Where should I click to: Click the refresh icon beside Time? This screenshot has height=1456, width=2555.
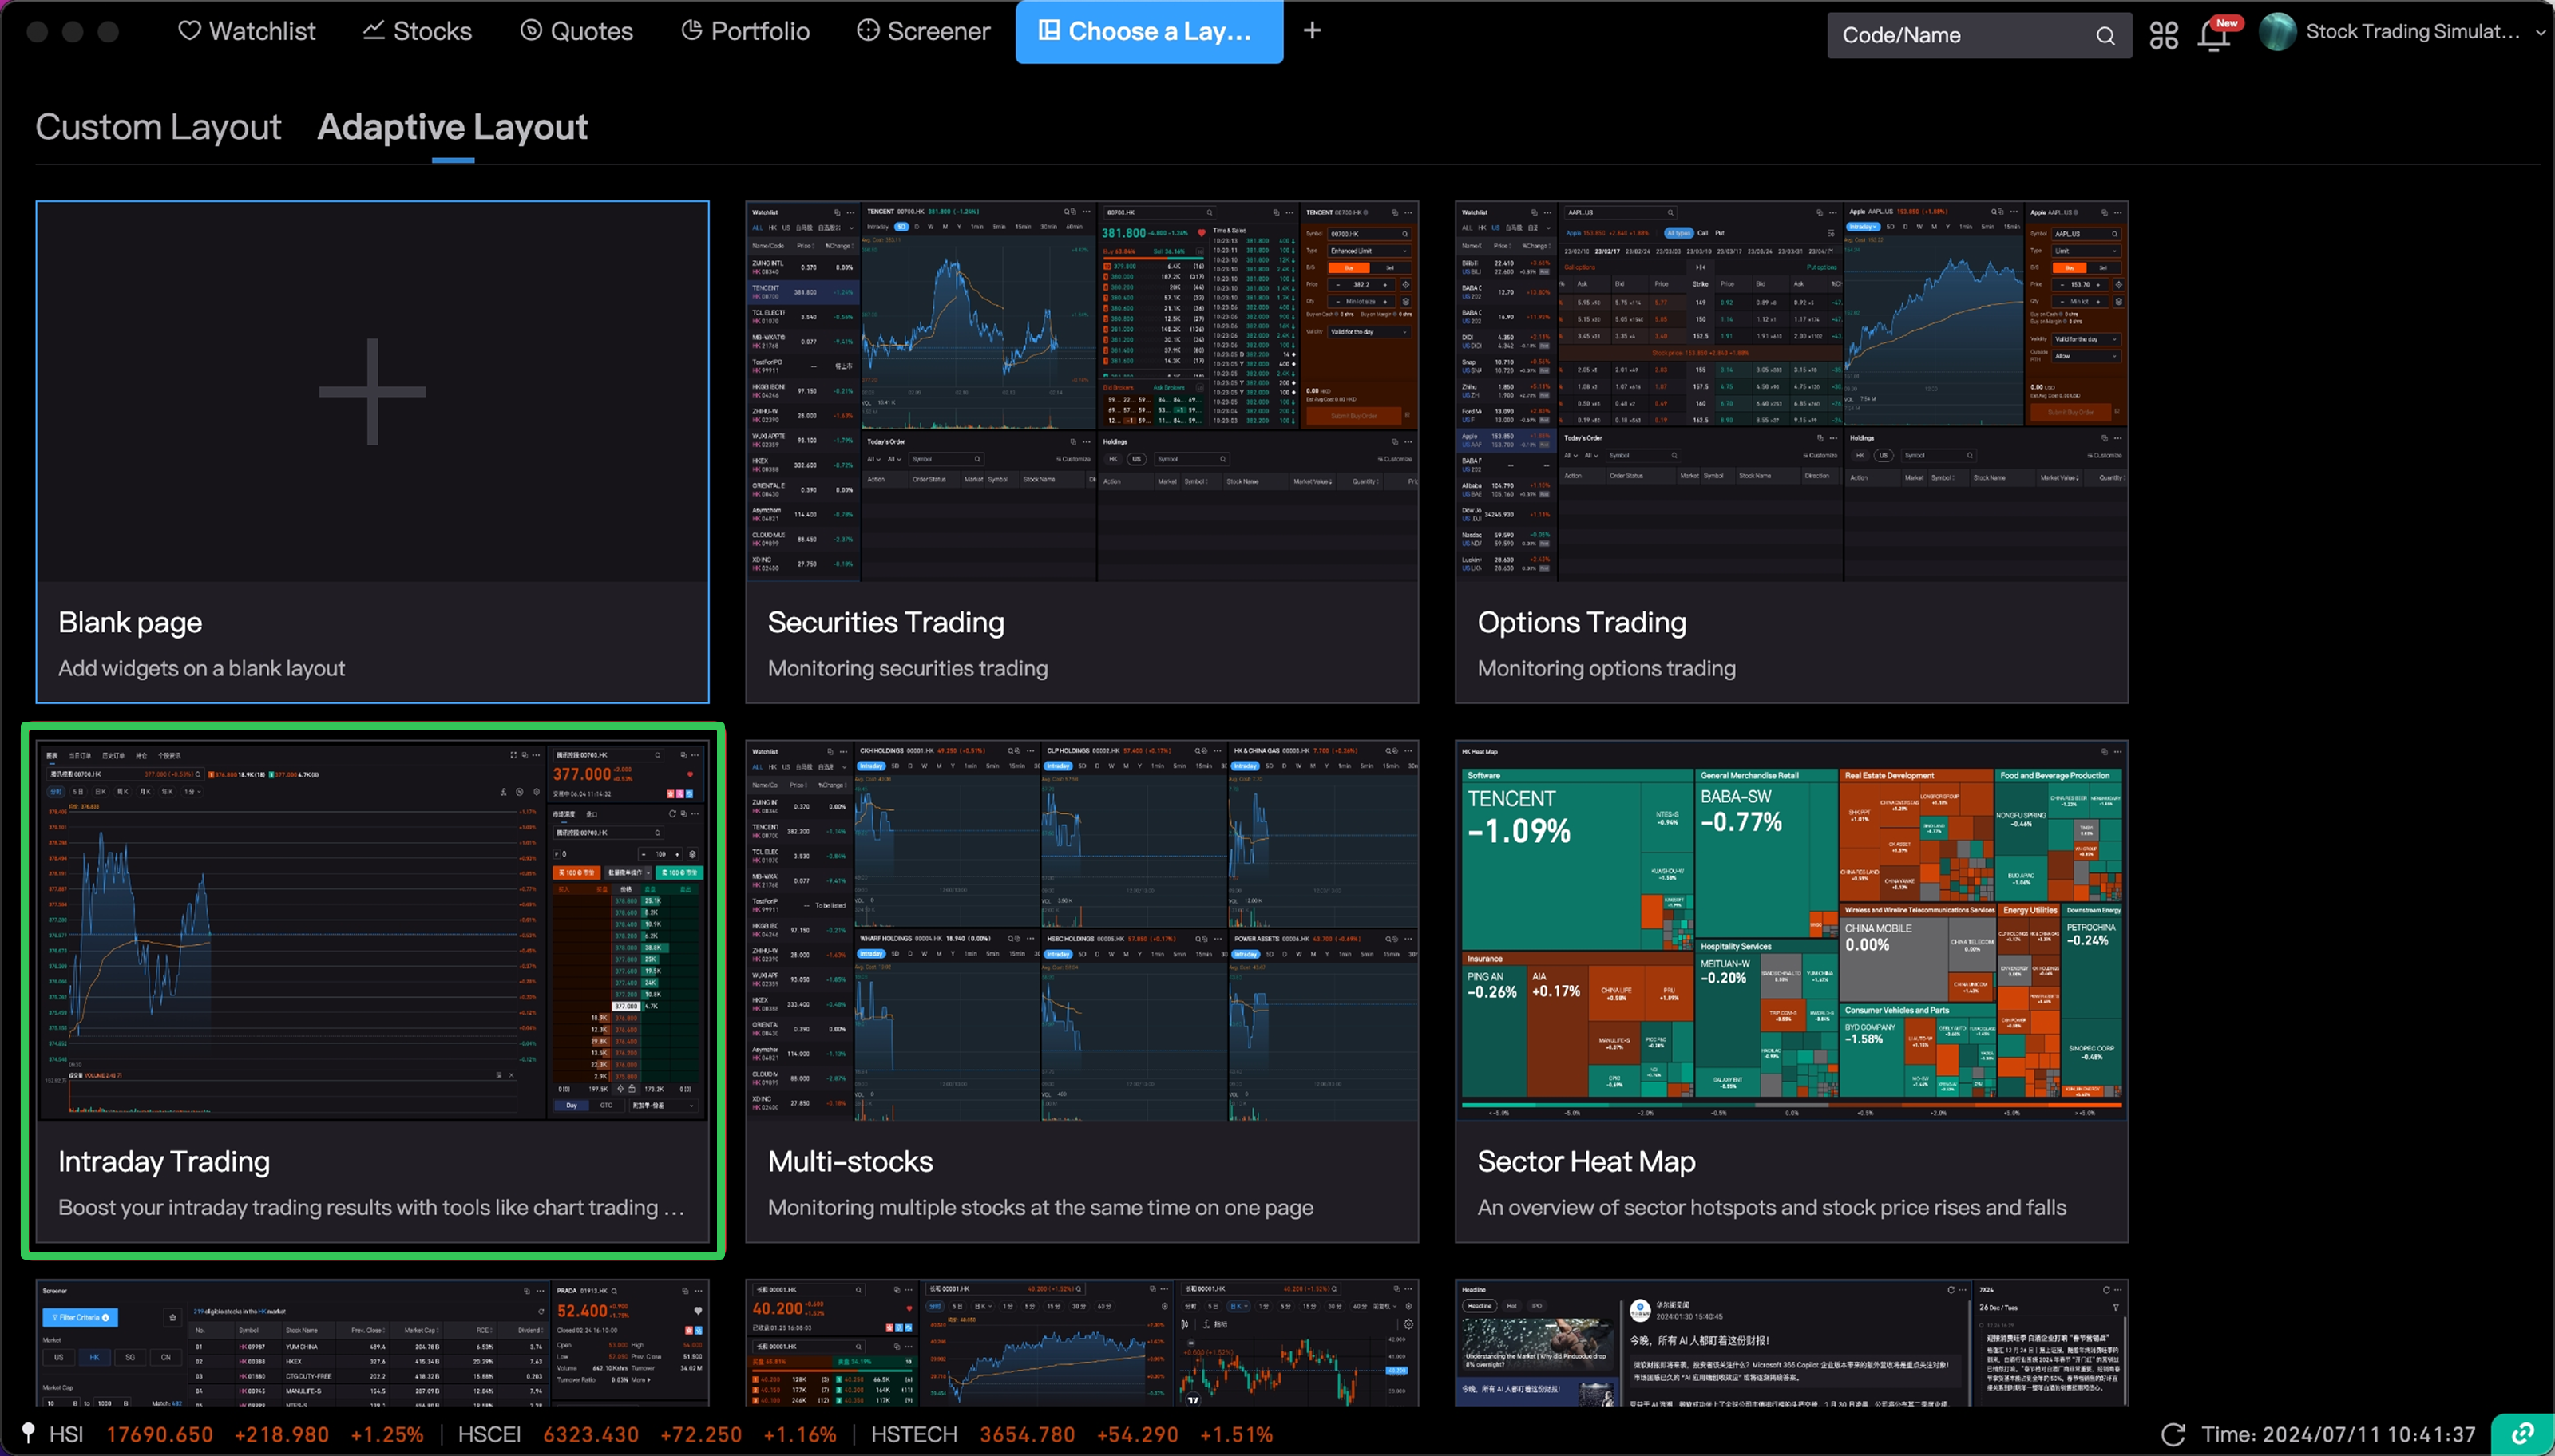tap(2172, 1434)
